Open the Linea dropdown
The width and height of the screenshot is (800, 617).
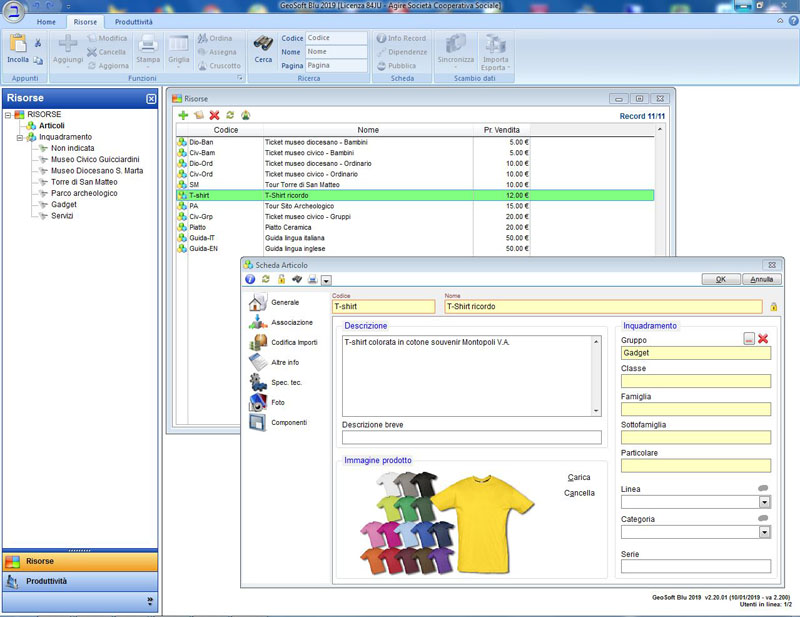tap(764, 502)
